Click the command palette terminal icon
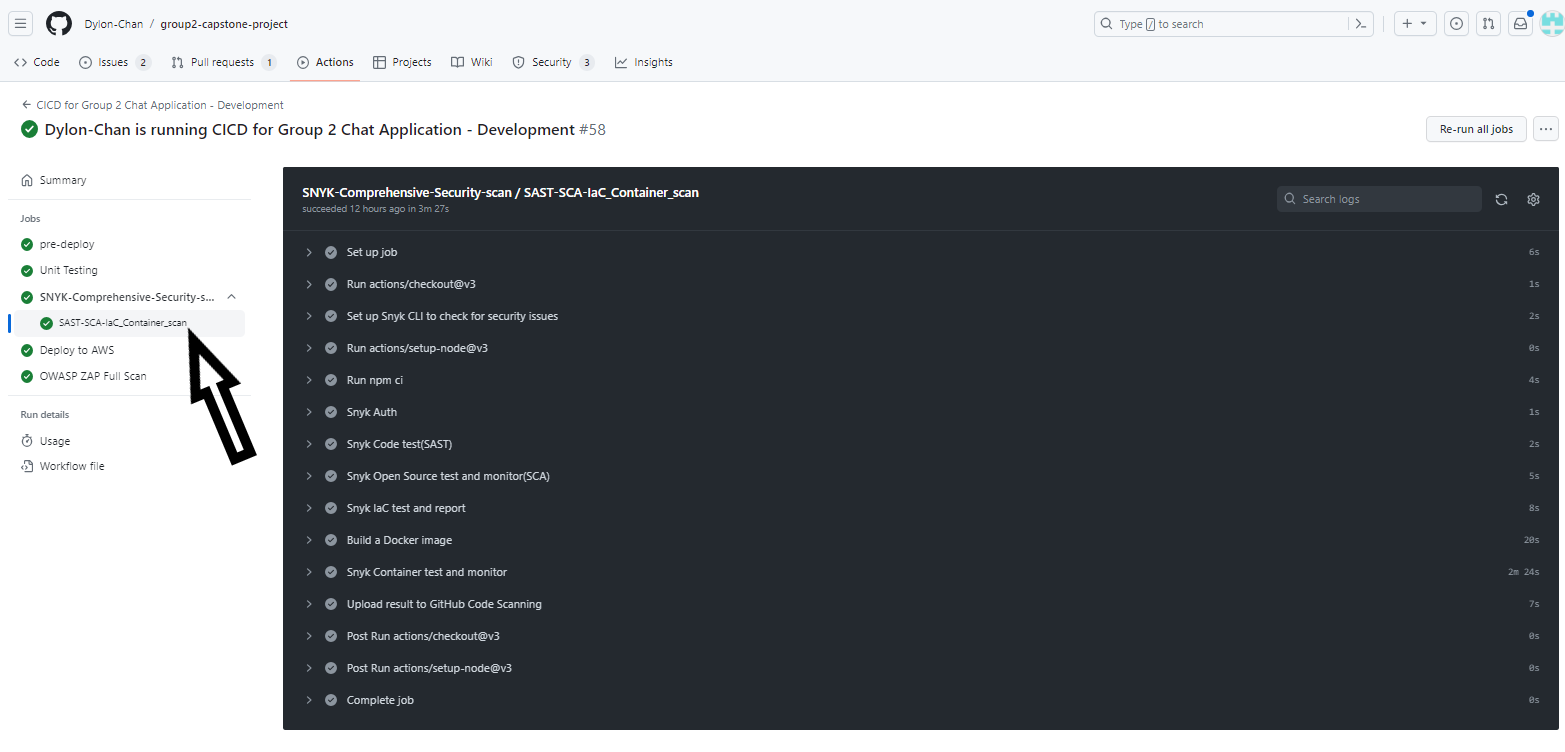This screenshot has width=1565, height=752. pyautogui.click(x=1361, y=23)
